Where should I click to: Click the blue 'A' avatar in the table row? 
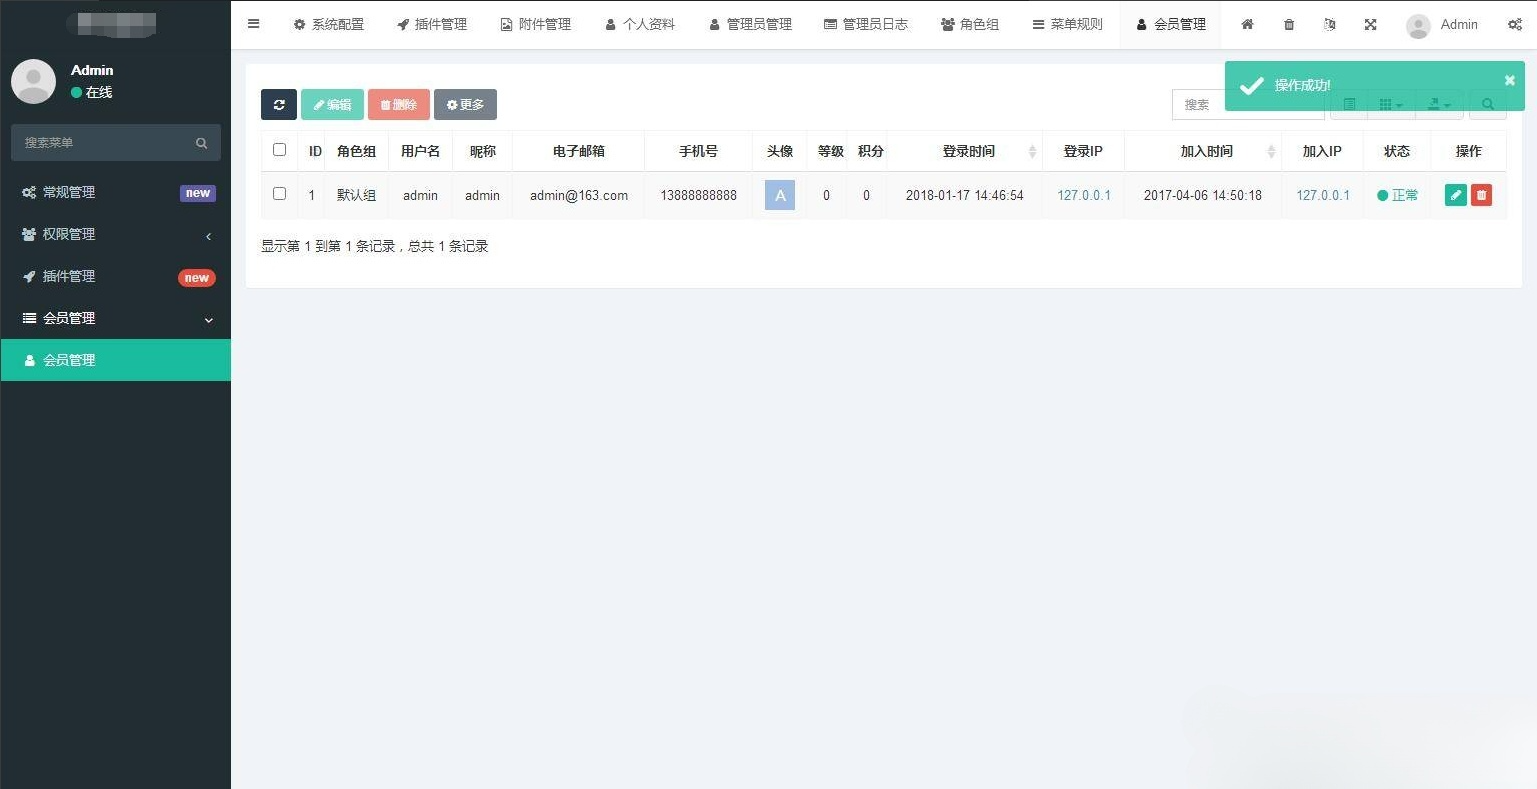[x=780, y=195]
